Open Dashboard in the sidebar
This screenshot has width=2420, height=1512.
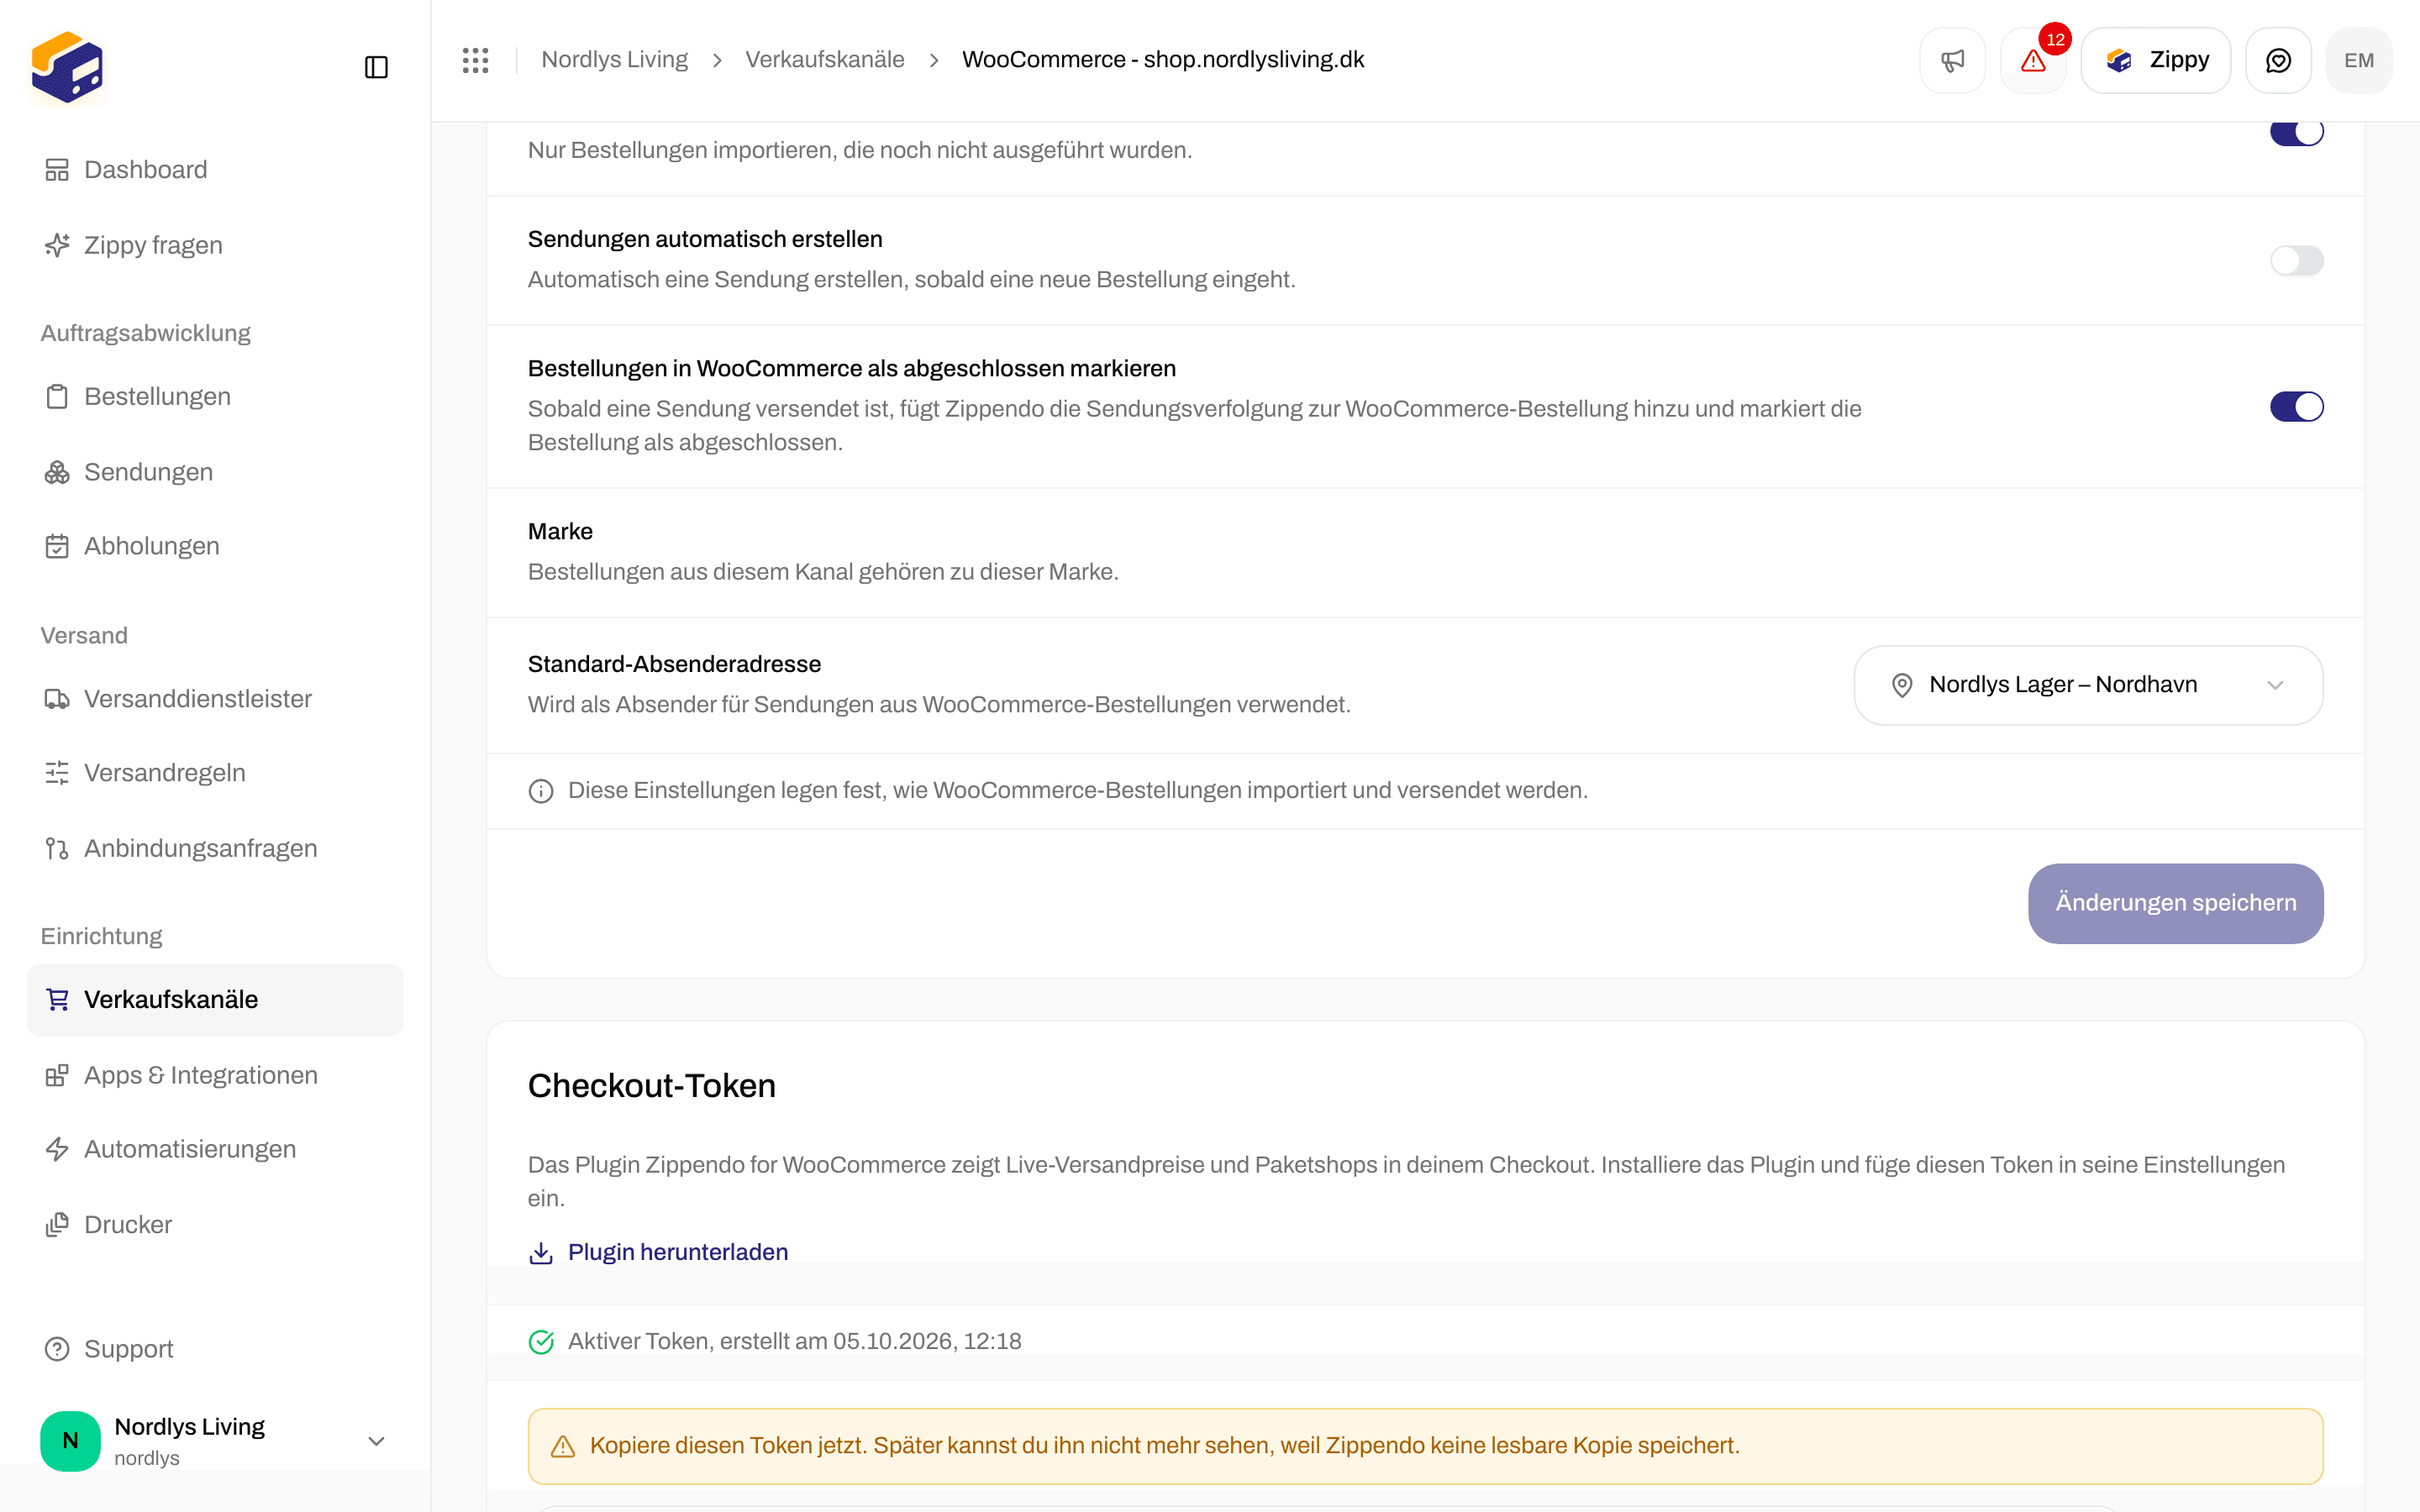click(x=215, y=170)
